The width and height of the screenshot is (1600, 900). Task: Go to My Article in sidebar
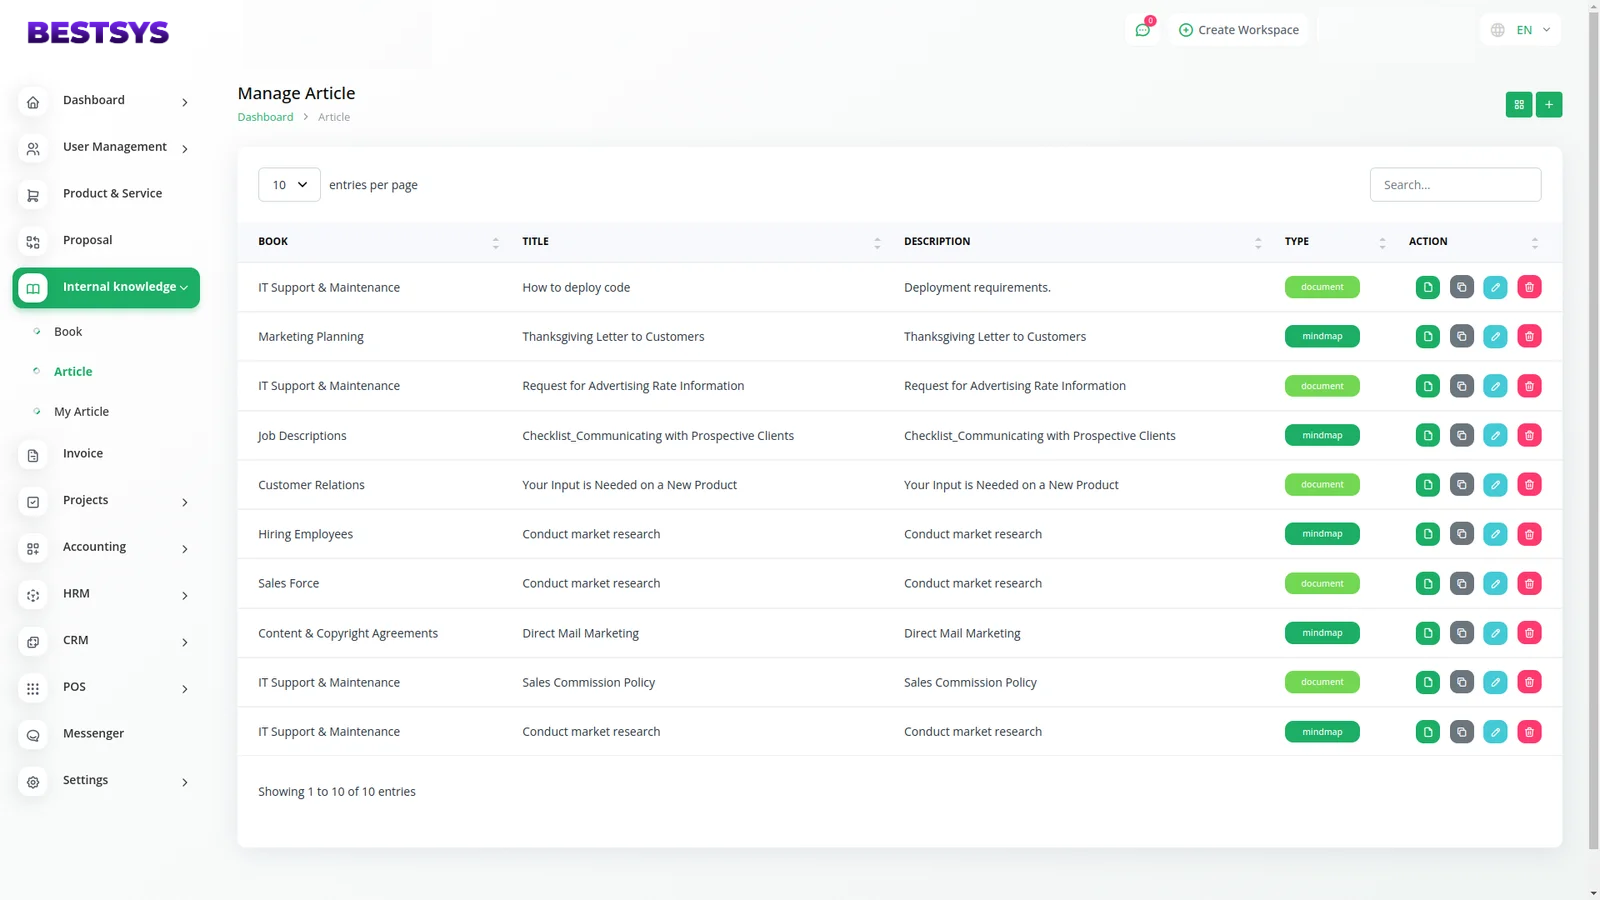pos(81,412)
